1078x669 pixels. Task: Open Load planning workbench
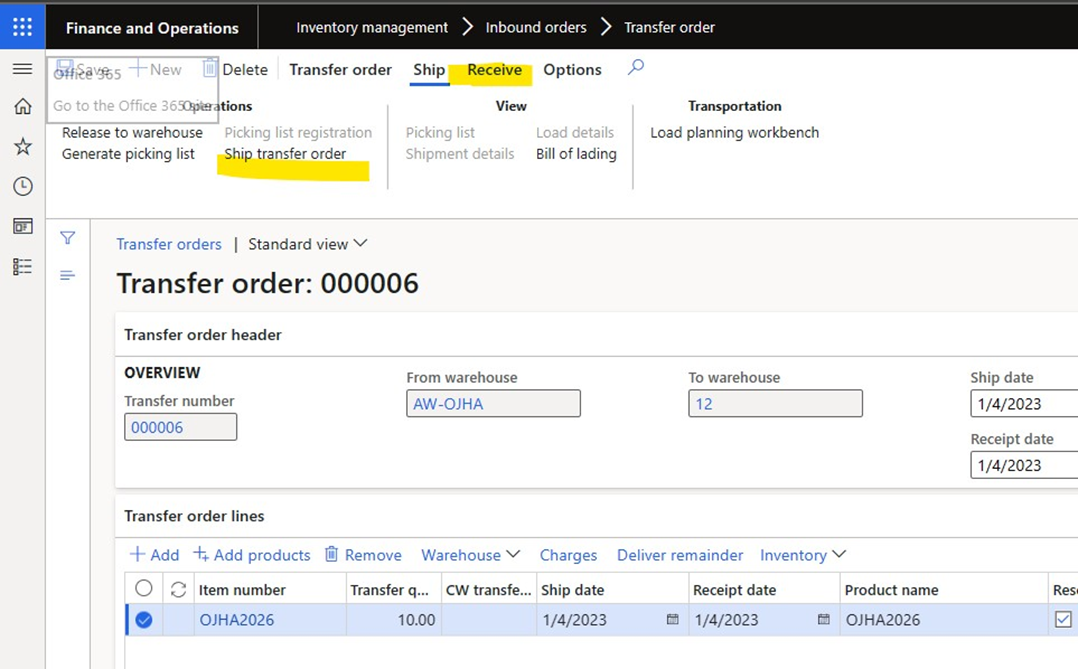(735, 132)
